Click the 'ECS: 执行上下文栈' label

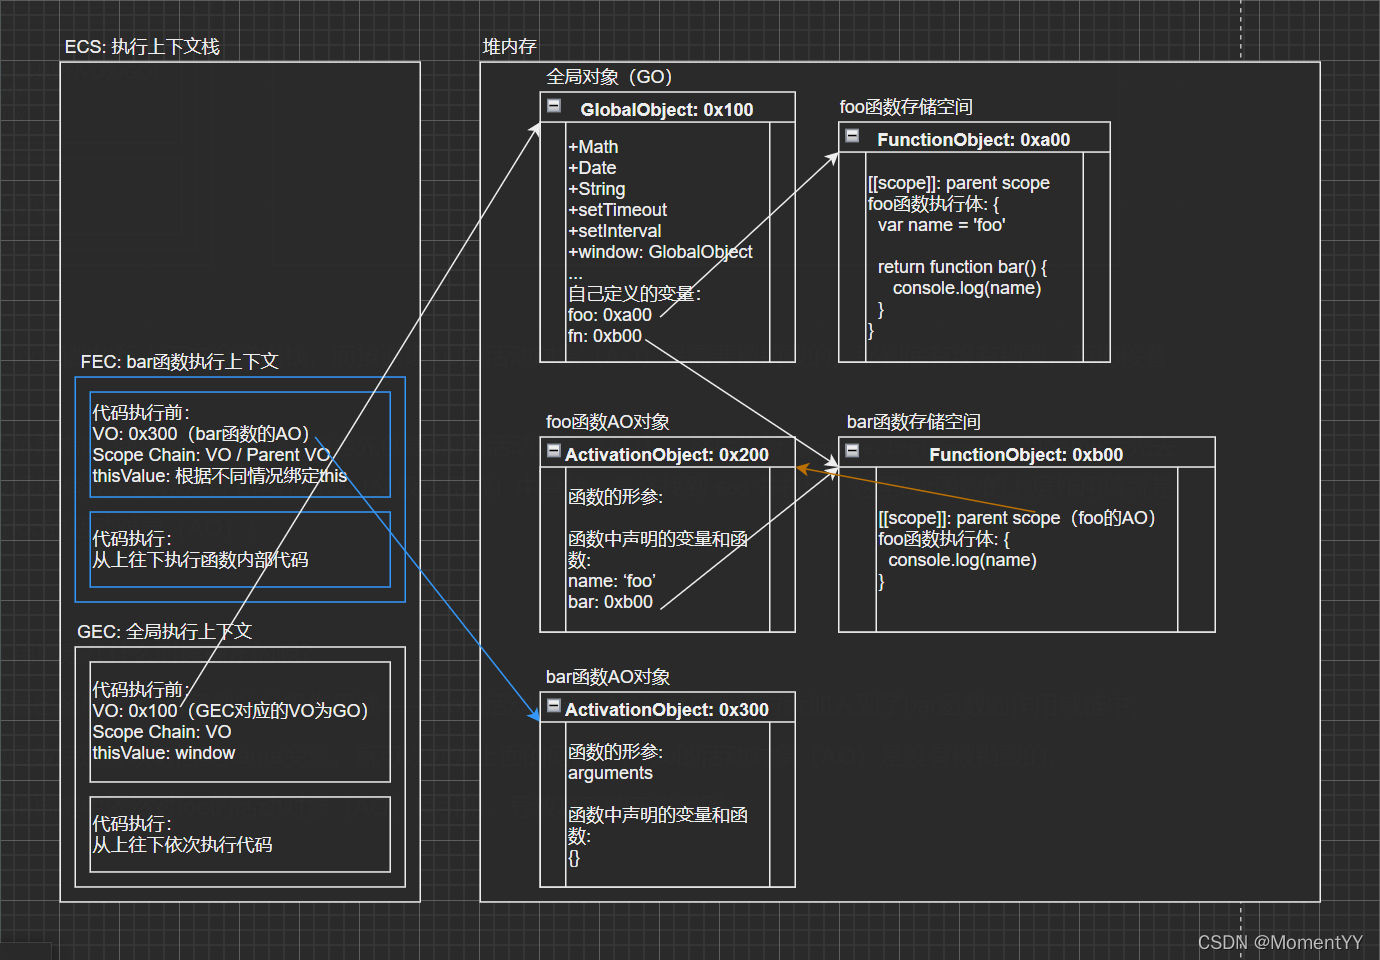(x=142, y=47)
